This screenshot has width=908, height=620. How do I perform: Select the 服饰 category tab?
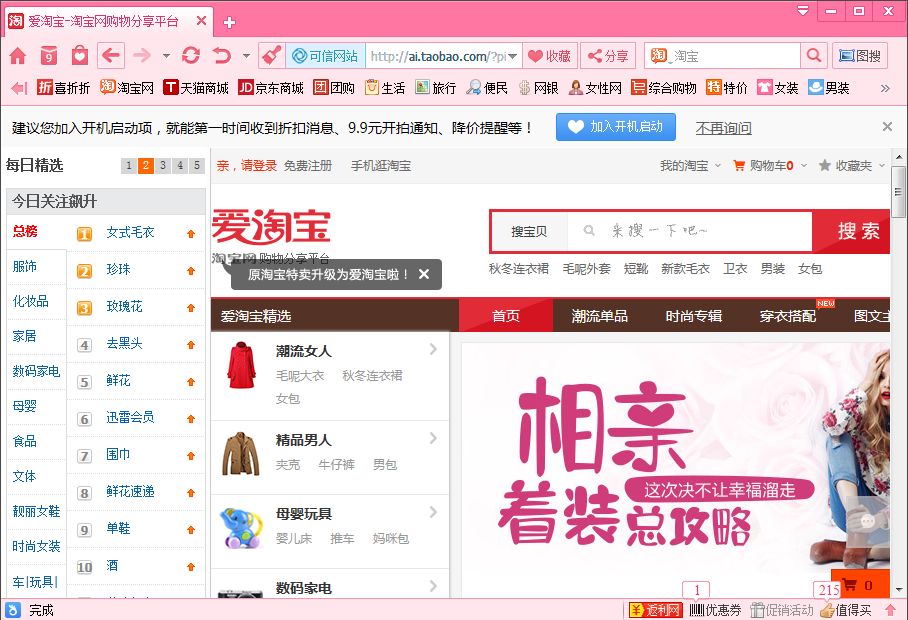(x=25, y=266)
